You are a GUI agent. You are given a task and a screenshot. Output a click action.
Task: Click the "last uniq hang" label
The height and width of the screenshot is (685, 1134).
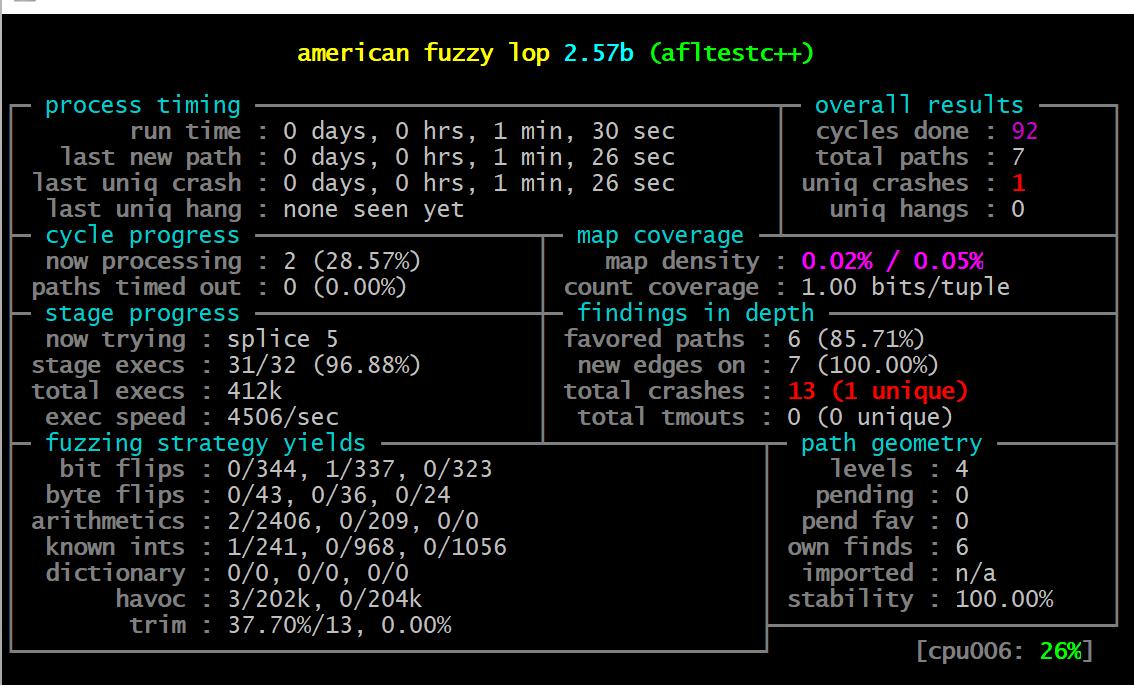point(143,209)
